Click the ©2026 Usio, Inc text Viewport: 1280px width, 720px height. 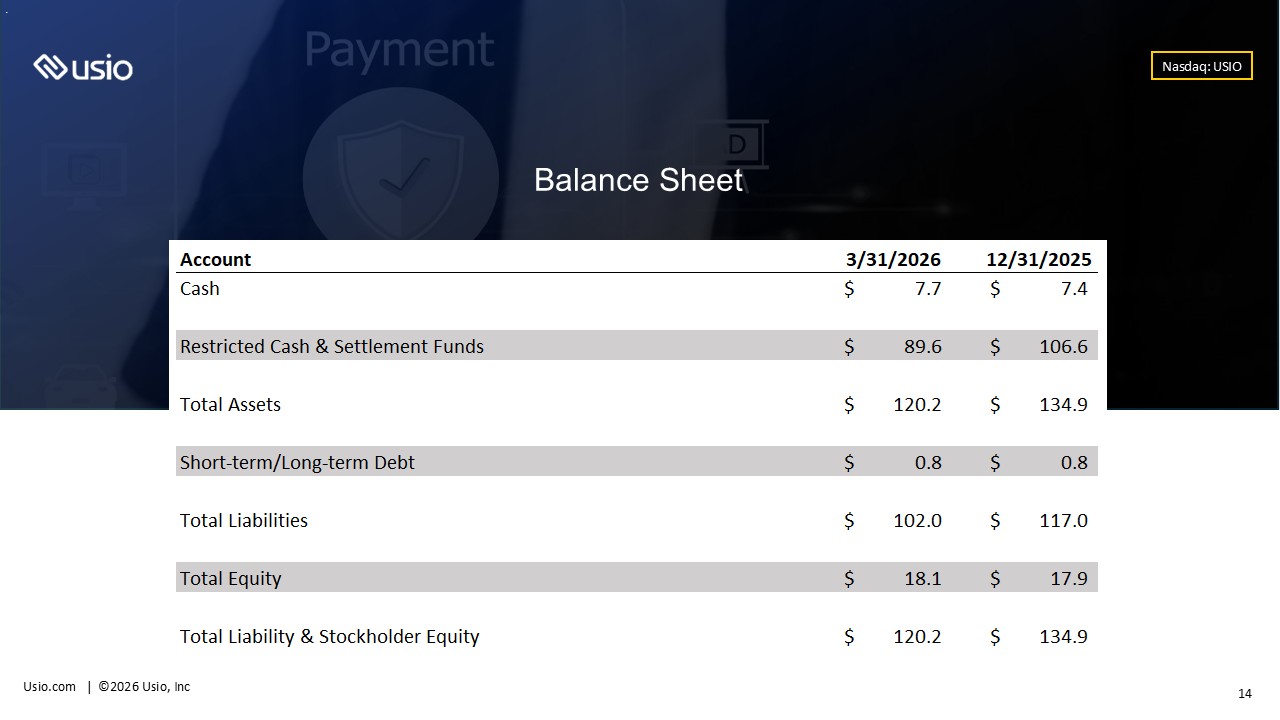(144, 686)
